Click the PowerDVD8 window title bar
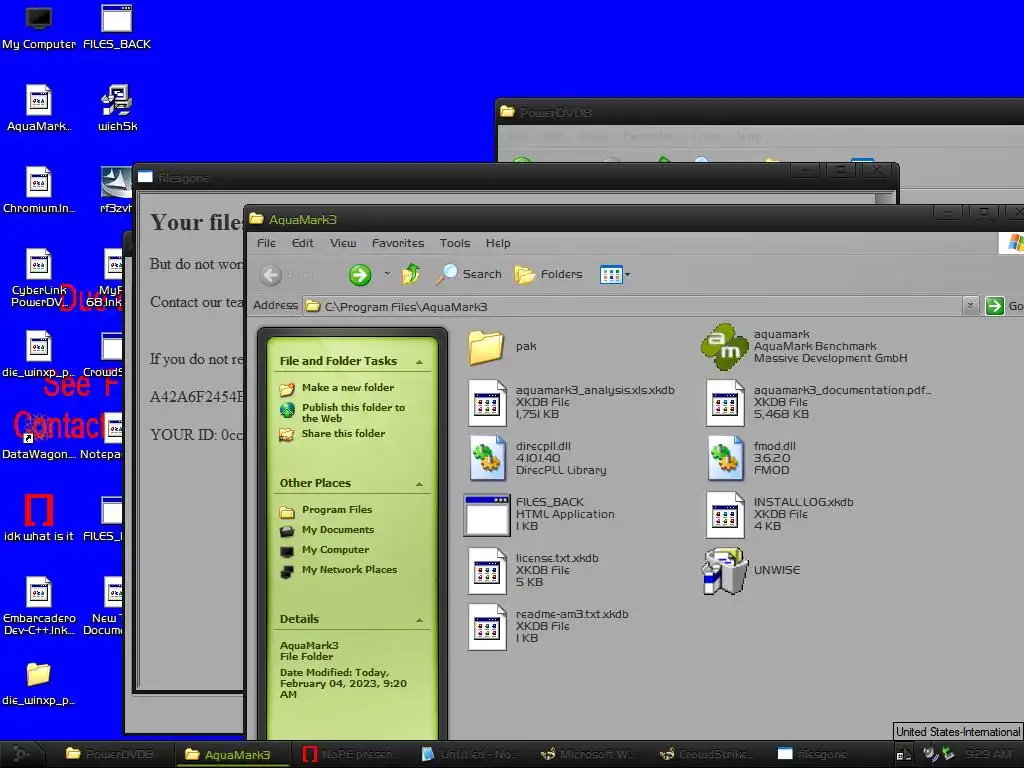This screenshot has height=768, width=1024. pos(758,112)
